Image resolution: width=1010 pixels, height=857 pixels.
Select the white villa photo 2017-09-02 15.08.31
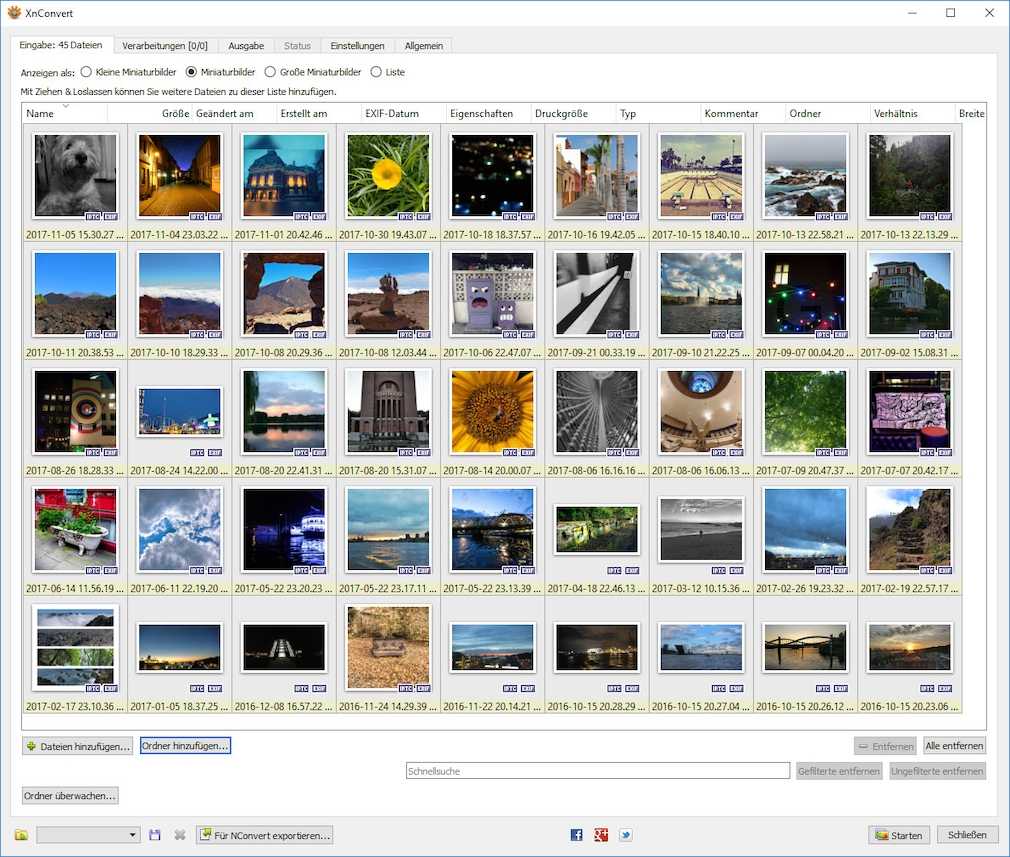coord(910,294)
